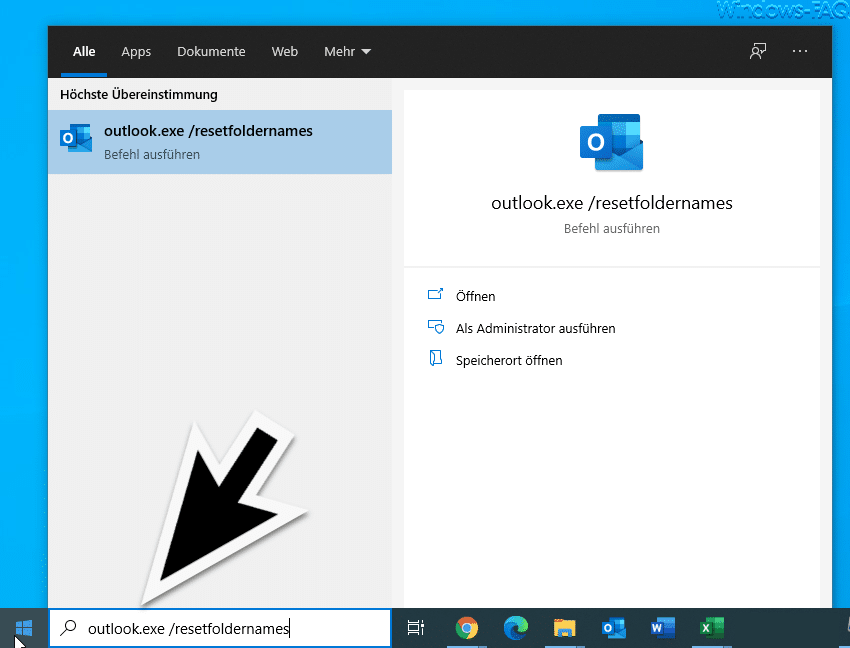850x648 pixels.
Task: Choose Als Administrator ausführen
Action: tap(536, 329)
